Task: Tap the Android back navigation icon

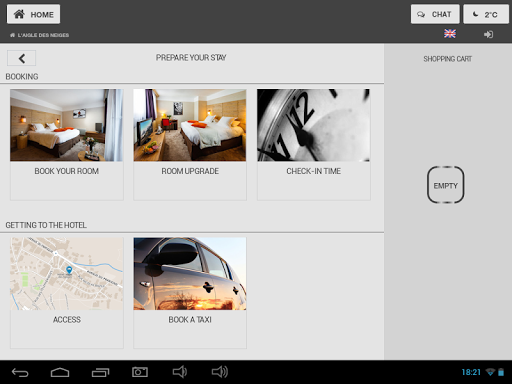Action: [20, 372]
